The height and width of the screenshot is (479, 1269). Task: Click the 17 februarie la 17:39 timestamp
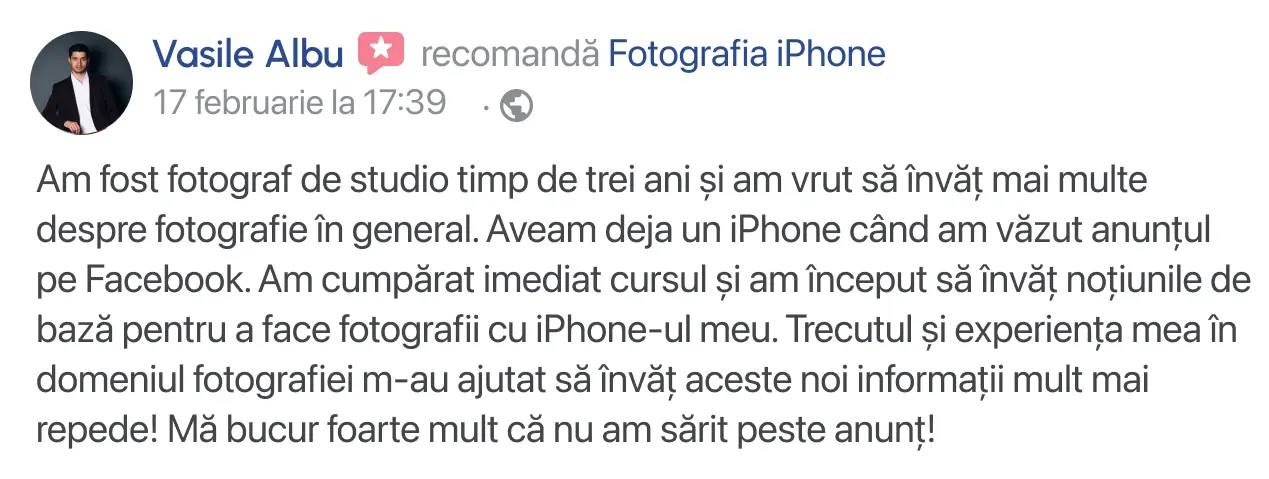[x=299, y=103]
